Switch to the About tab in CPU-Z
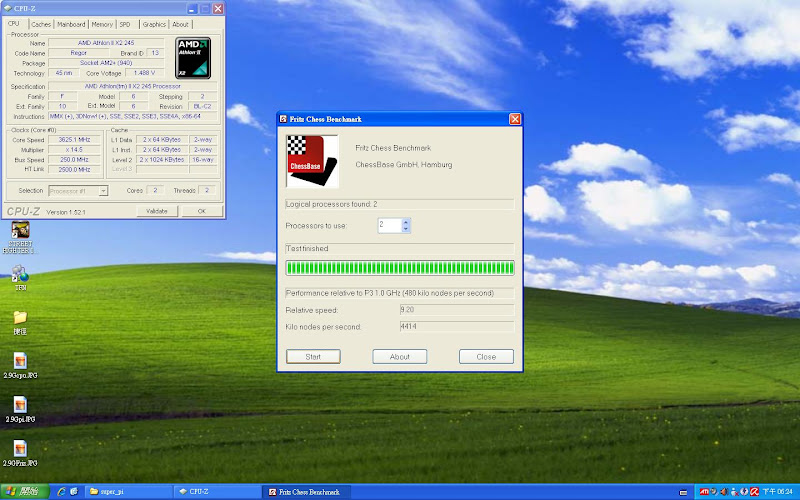This screenshot has width=800, height=500. tap(180, 24)
